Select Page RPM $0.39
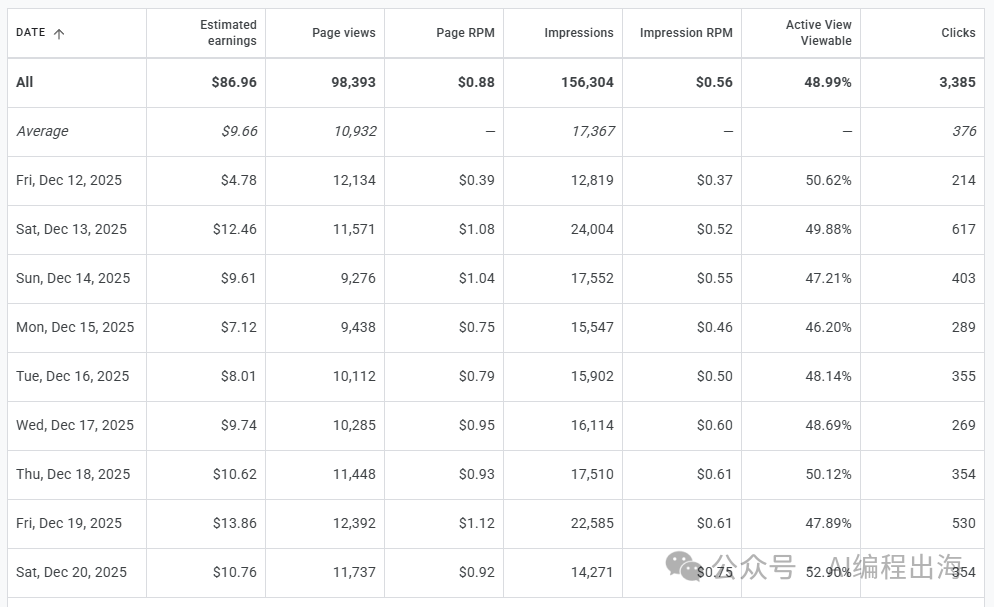The height and width of the screenshot is (607, 994). point(477,181)
